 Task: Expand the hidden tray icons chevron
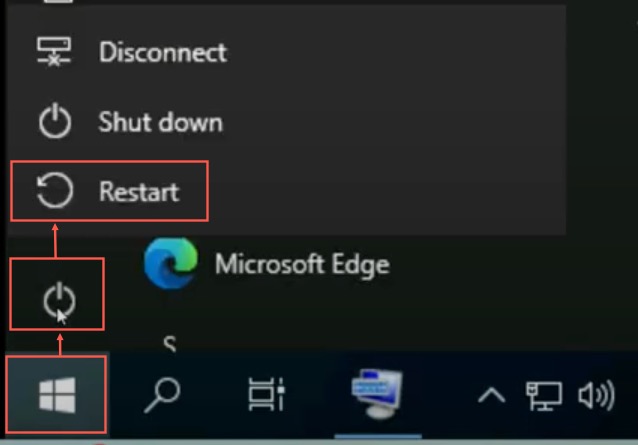491,396
